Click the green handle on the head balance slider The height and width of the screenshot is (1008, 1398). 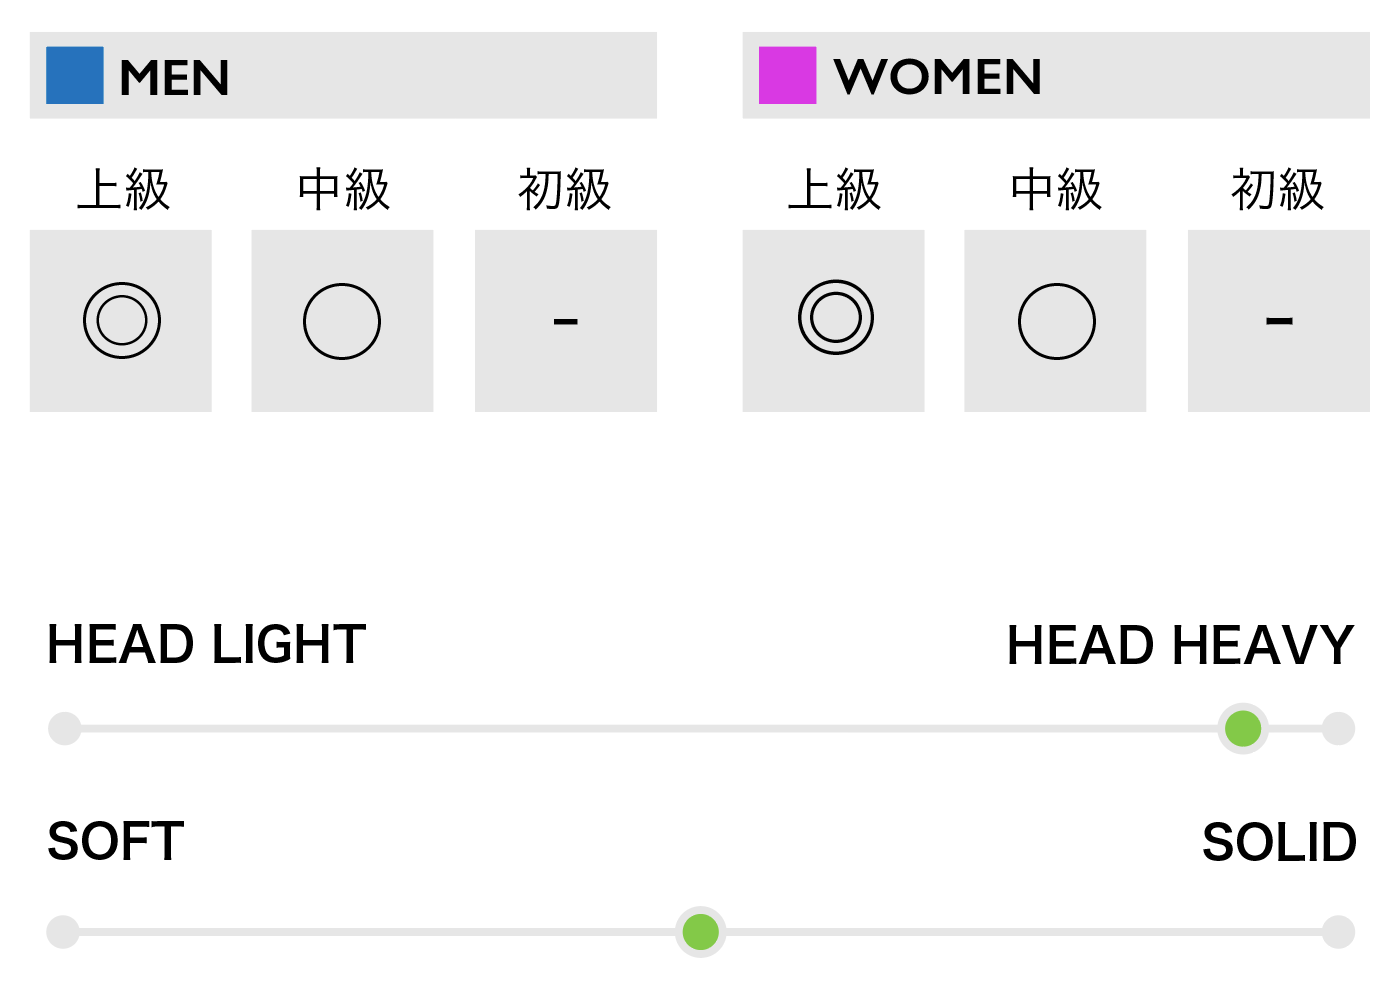(1243, 728)
